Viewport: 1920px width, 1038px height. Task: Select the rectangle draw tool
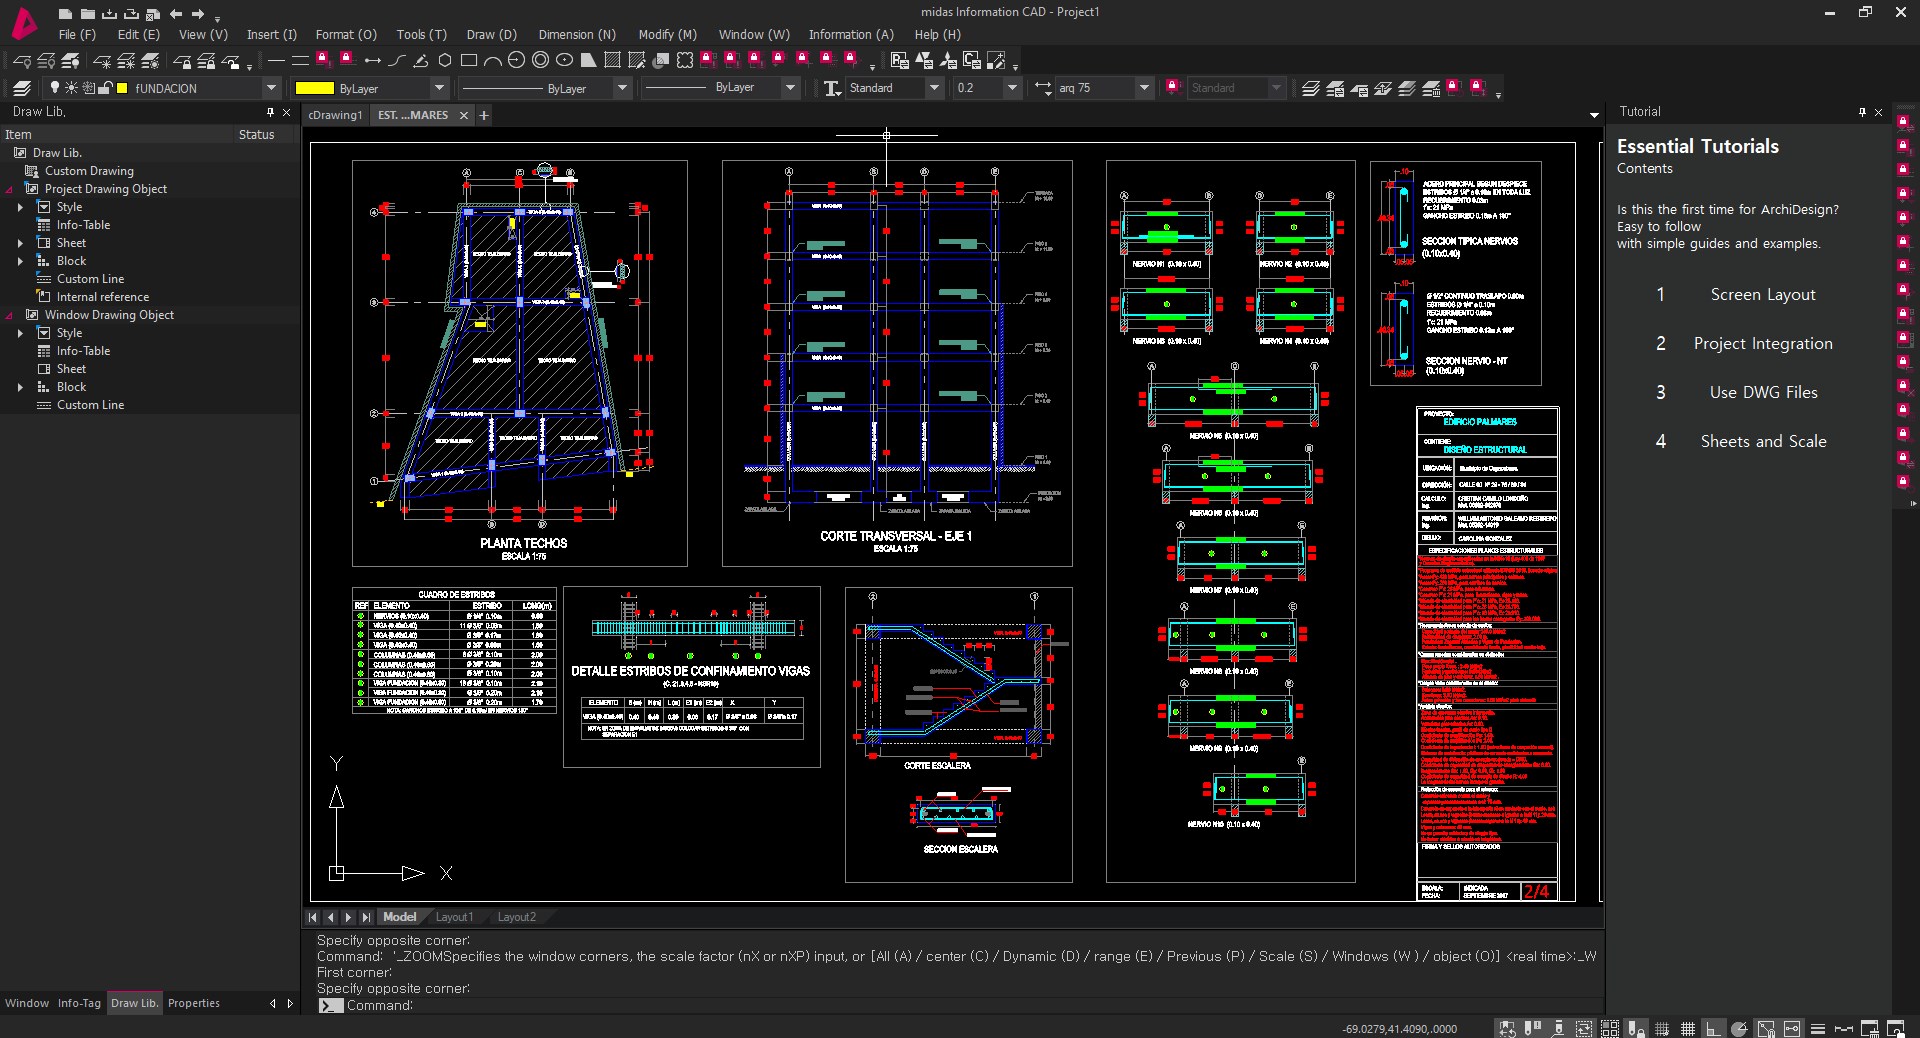pos(468,61)
